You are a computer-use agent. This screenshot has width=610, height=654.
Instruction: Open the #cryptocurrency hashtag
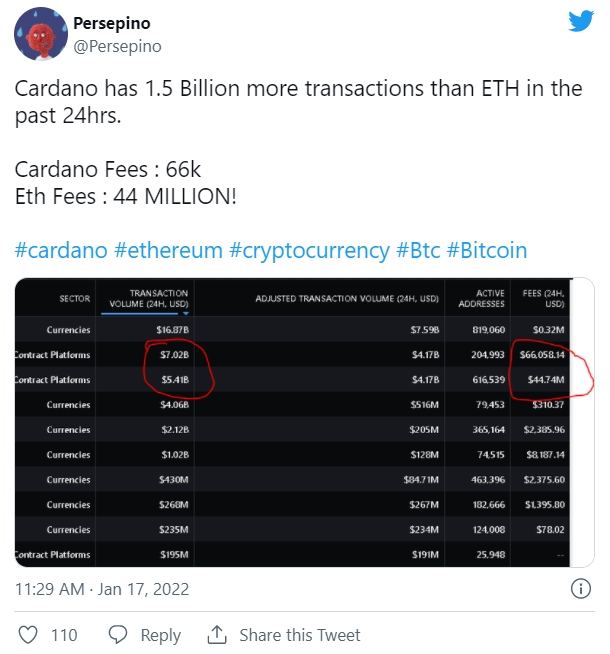tap(309, 251)
